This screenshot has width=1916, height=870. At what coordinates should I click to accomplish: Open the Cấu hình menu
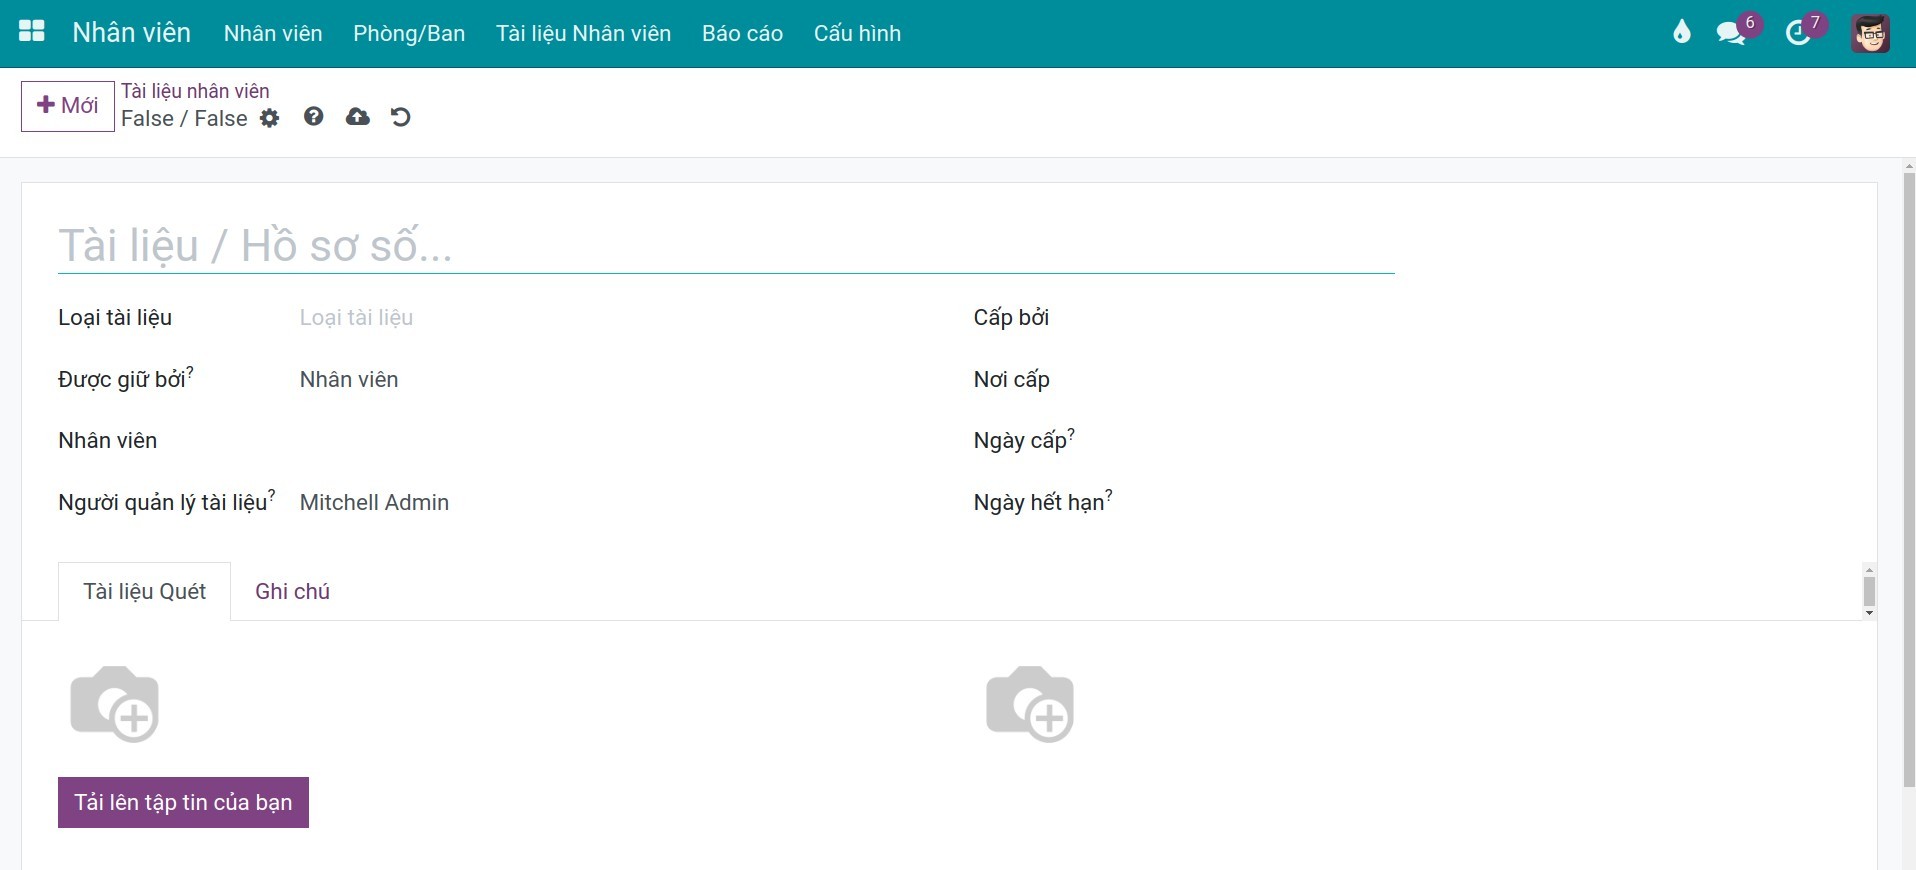[x=857, y=33]
